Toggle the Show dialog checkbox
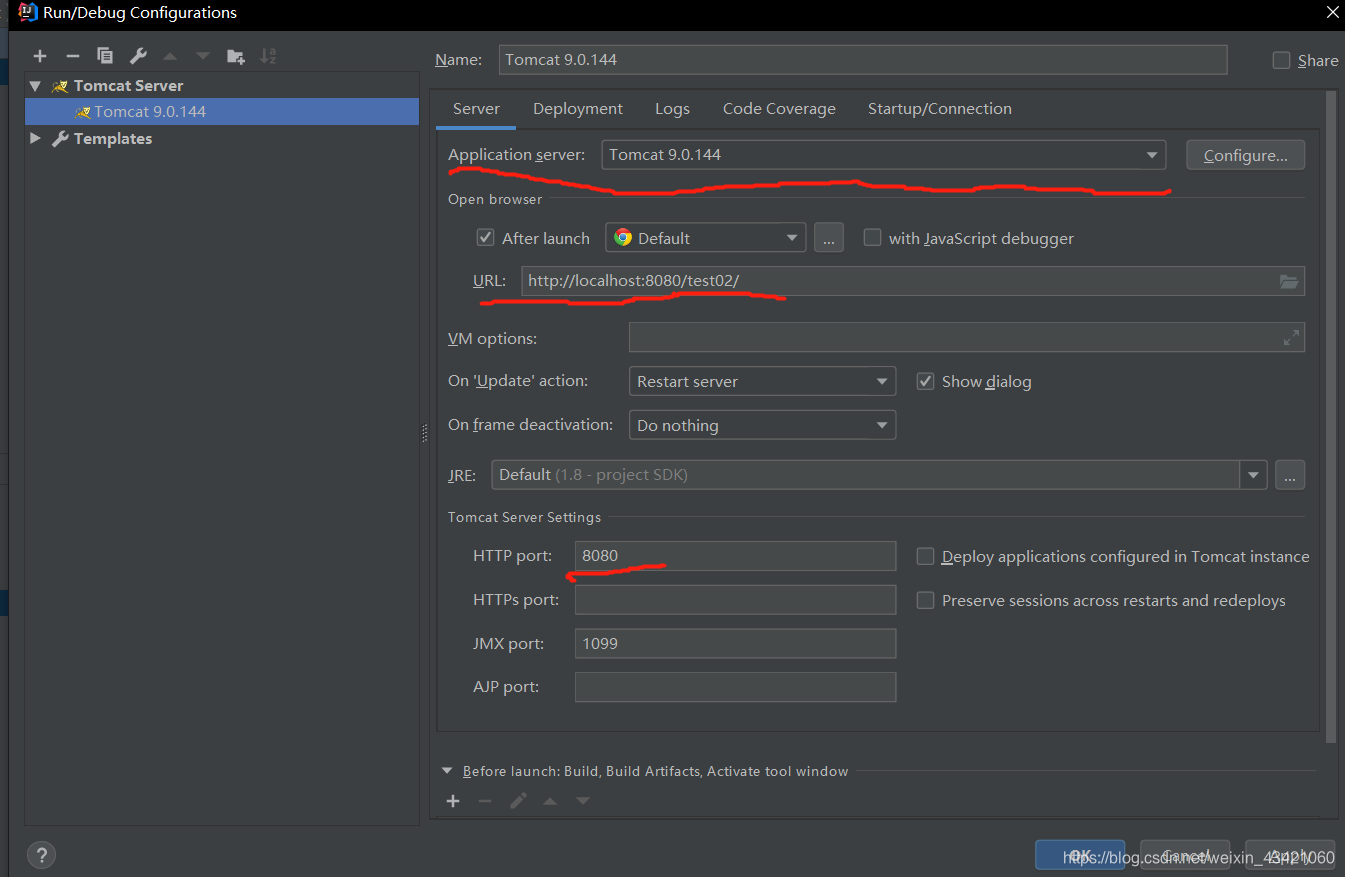1345x877 pixels. (x=925, y=381)
